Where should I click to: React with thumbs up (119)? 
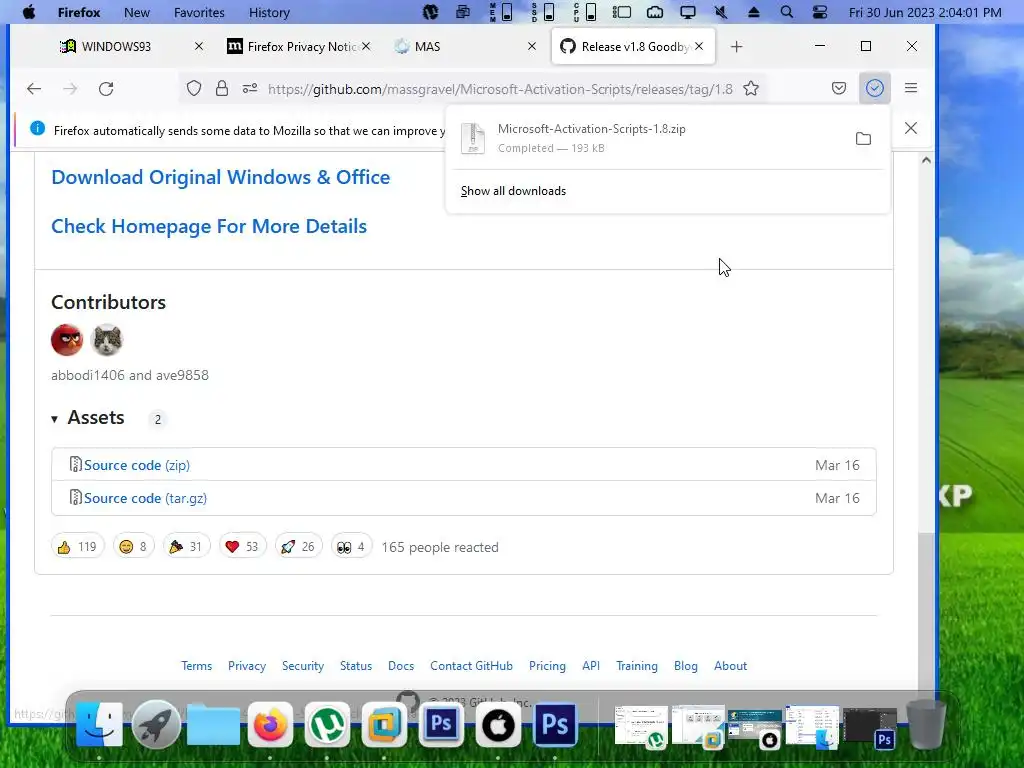pos(78,547)
